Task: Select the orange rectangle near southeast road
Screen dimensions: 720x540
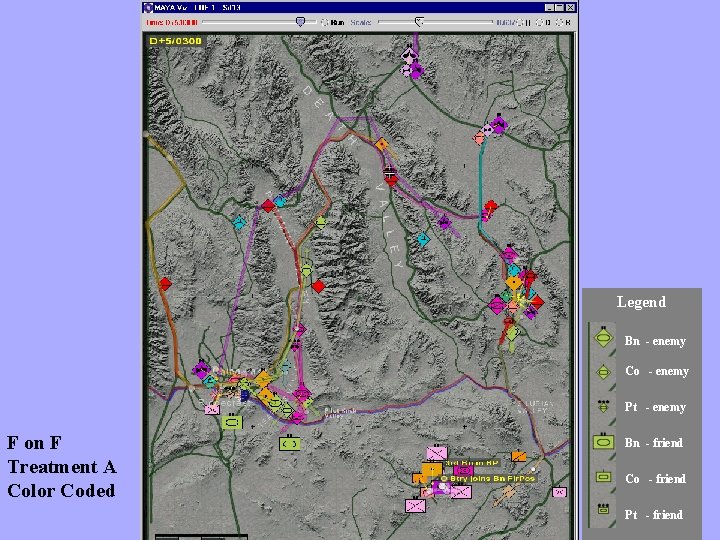Action: [519, 456]
